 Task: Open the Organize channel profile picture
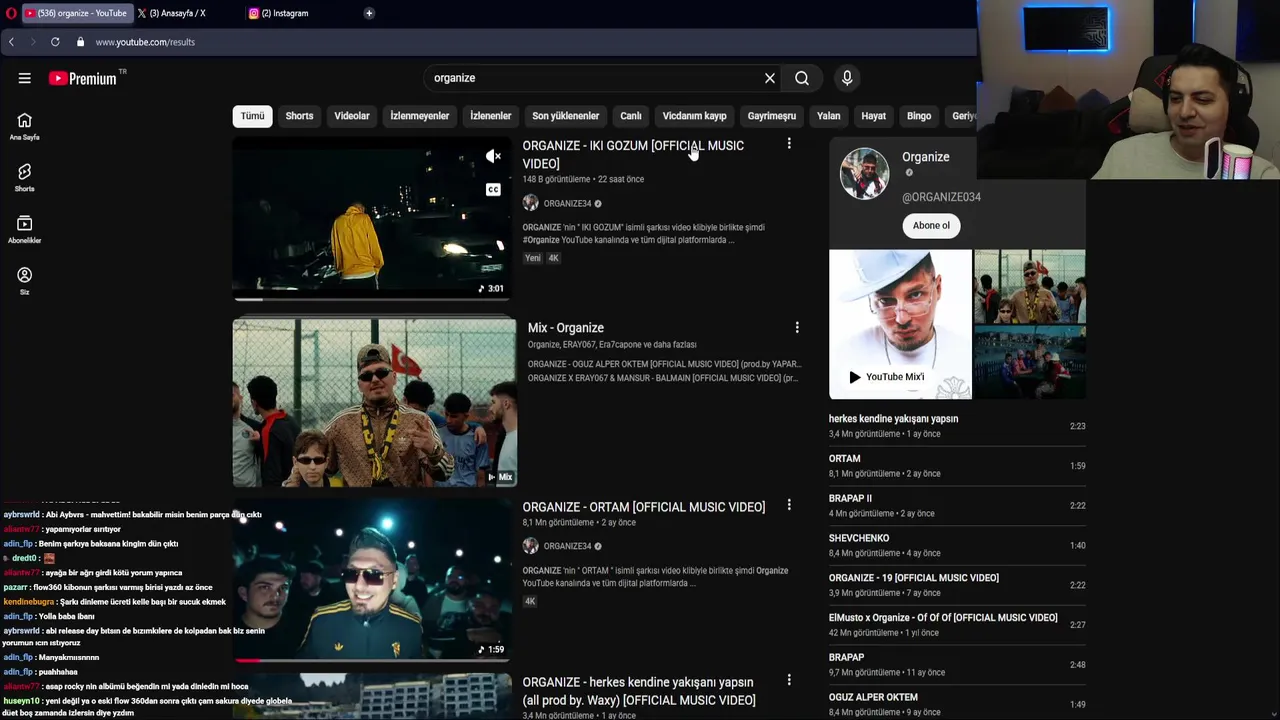(864, 174)
